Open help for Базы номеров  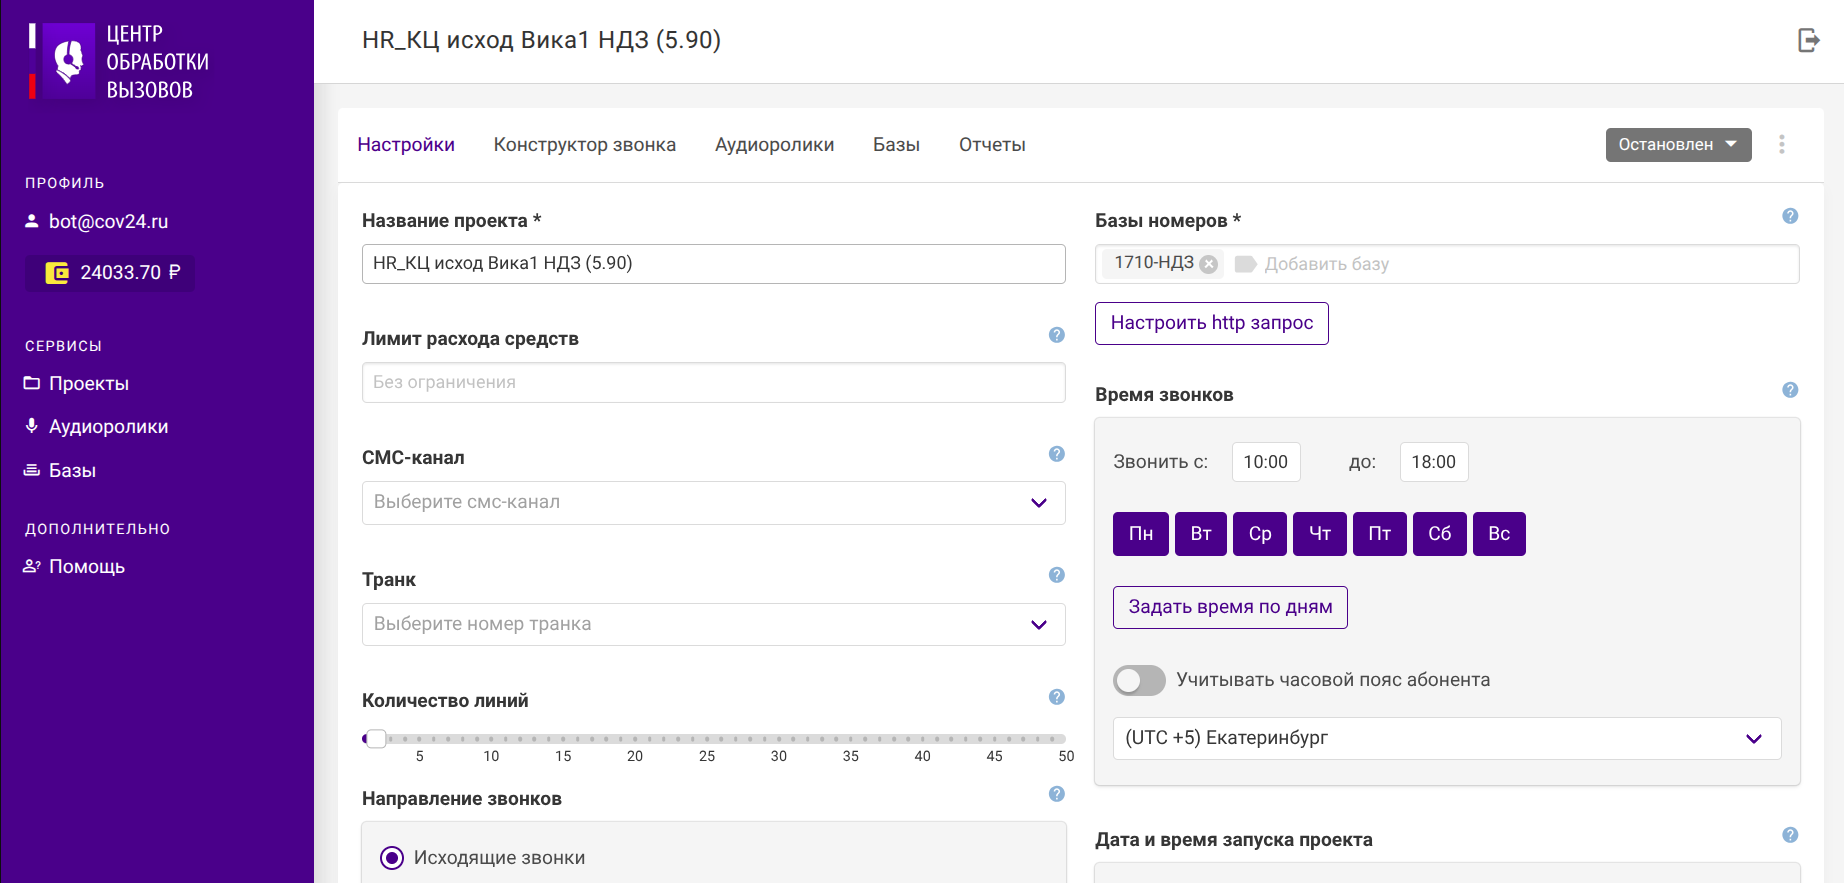1790,216
